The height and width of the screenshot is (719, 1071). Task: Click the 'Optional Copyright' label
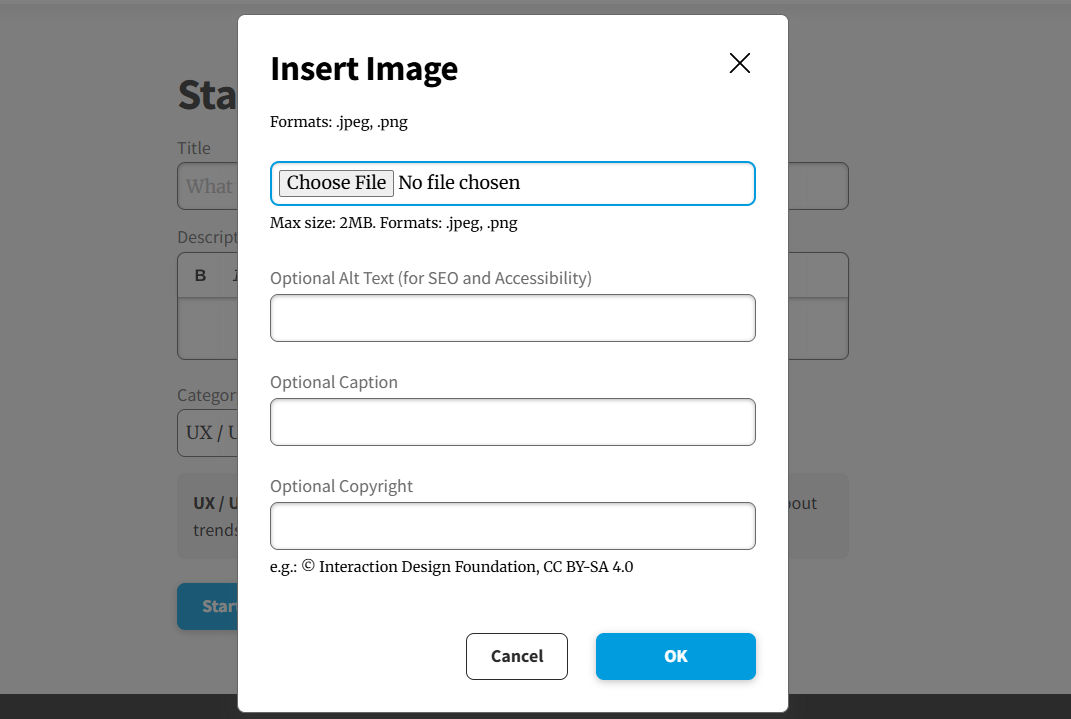pyautogui.click(x=341, y=486)
